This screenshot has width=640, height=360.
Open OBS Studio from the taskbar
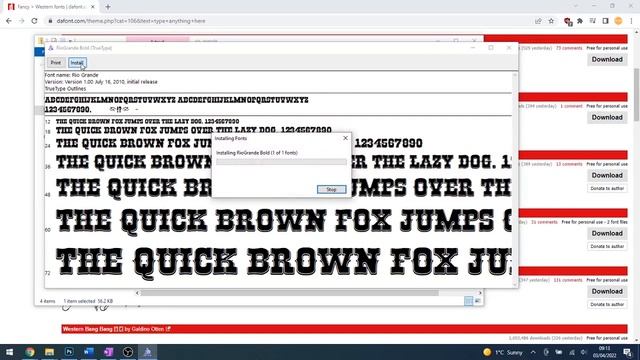pyautogui.click(x=128, y=352)
